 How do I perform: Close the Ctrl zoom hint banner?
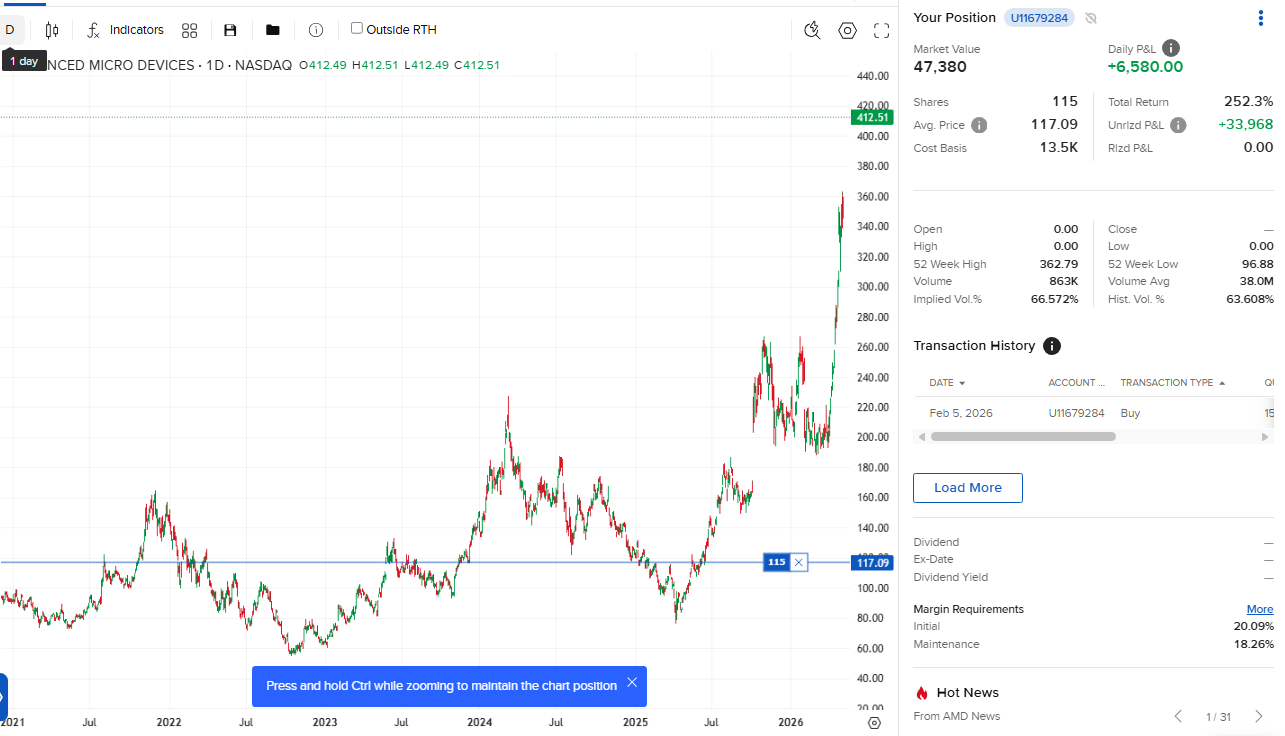[632, 683]
